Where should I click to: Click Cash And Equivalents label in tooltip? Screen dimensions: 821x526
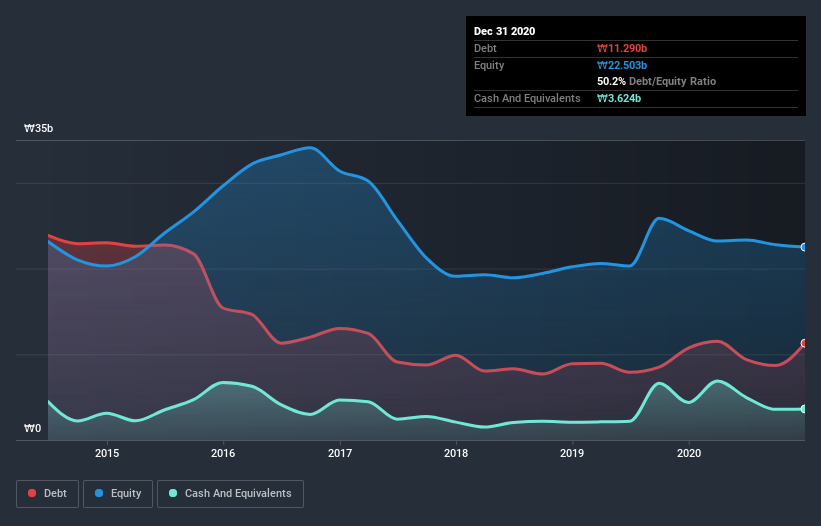(x=527, y=98)
